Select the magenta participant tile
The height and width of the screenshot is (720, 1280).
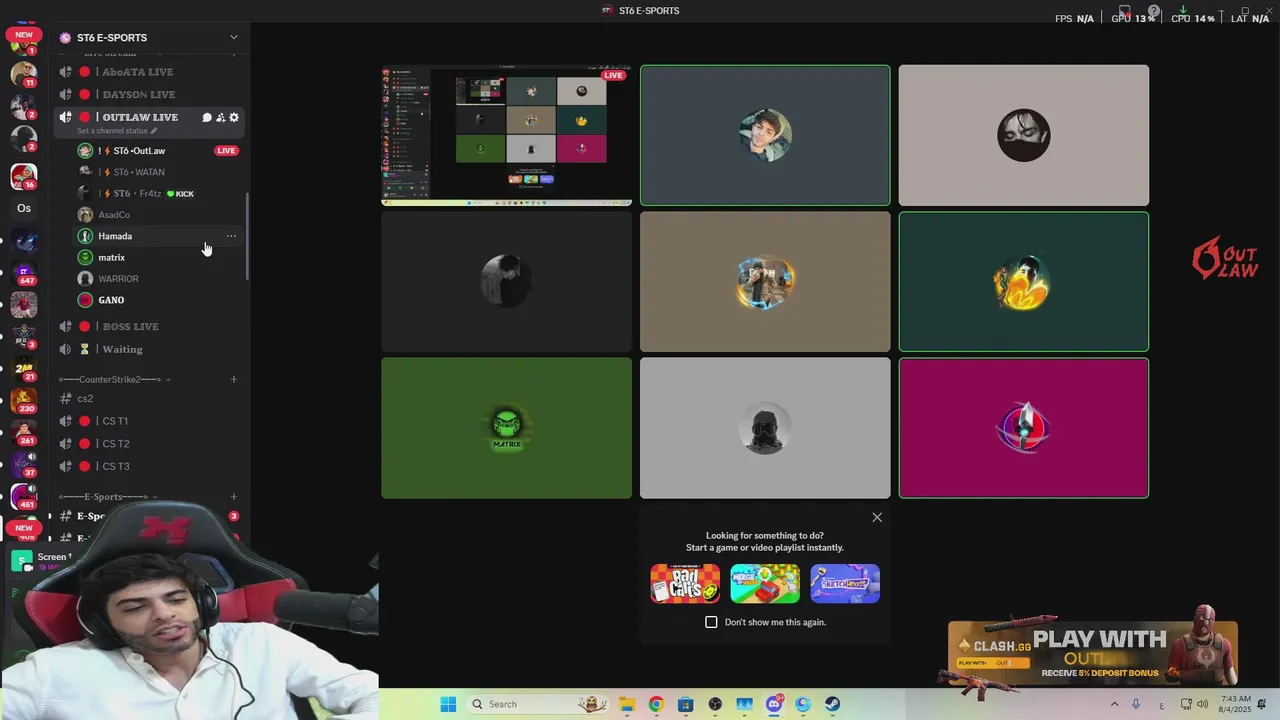point(1024,428)
